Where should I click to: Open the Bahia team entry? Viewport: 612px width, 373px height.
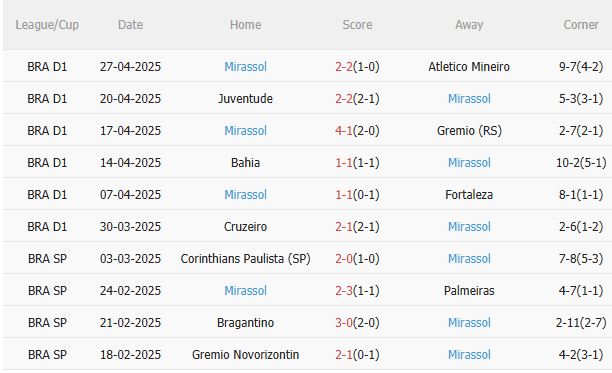tap(245, 163)
